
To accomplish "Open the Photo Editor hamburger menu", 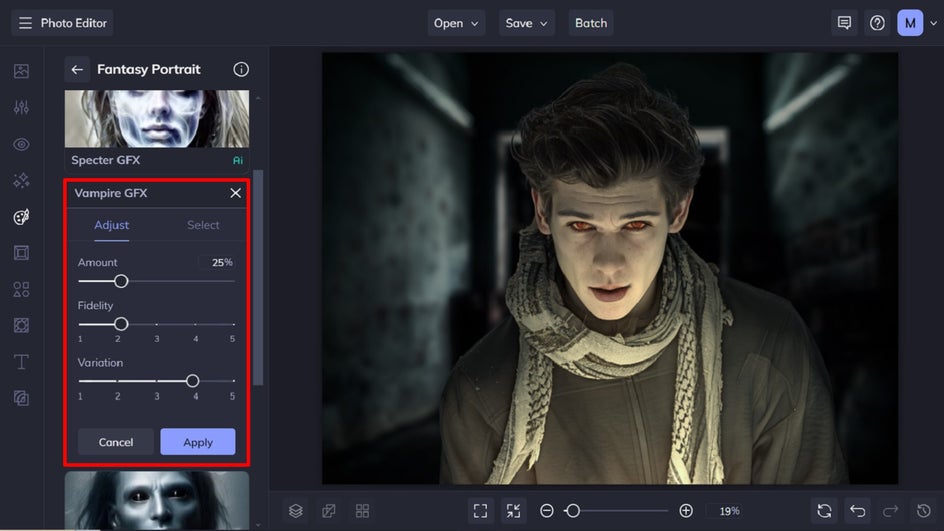I will (25, 23).
